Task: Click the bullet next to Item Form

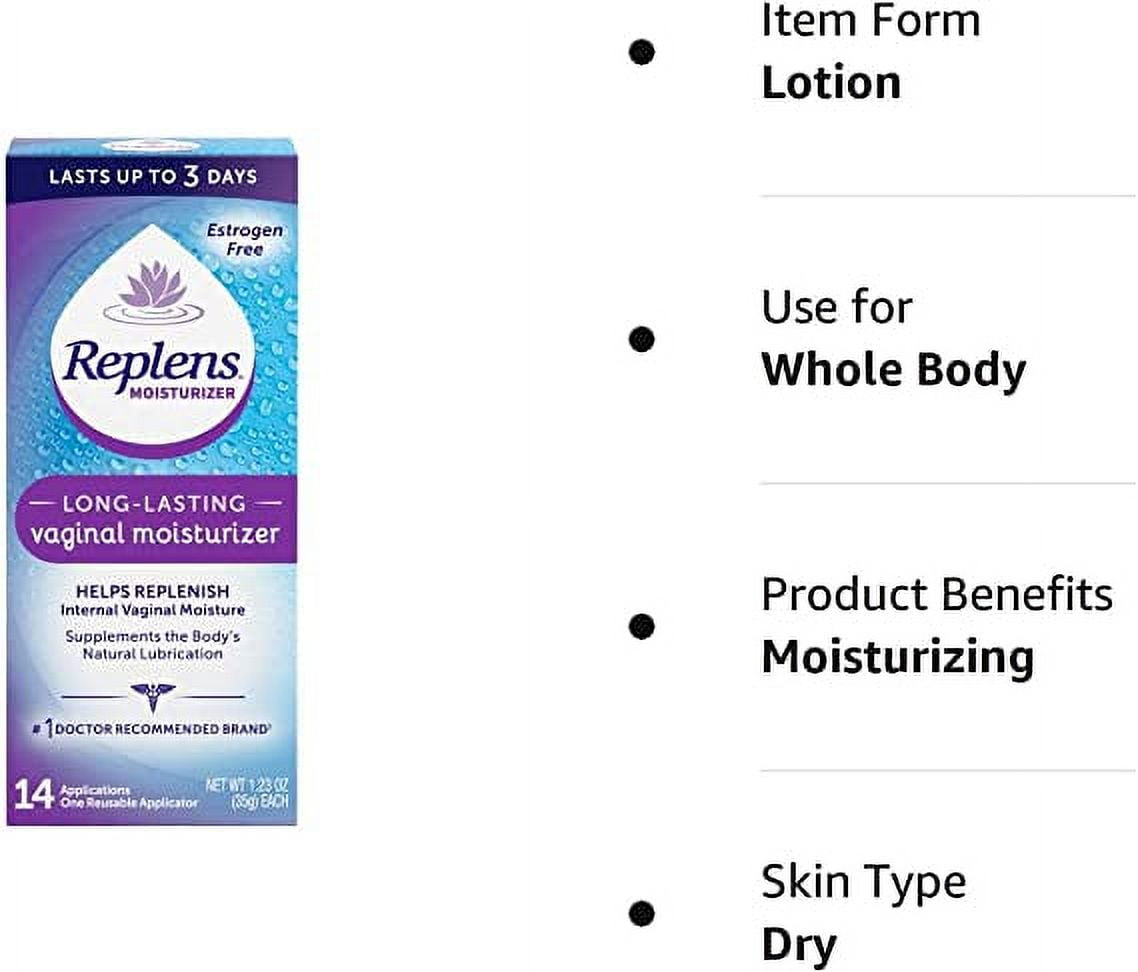Action: (642, 52)
